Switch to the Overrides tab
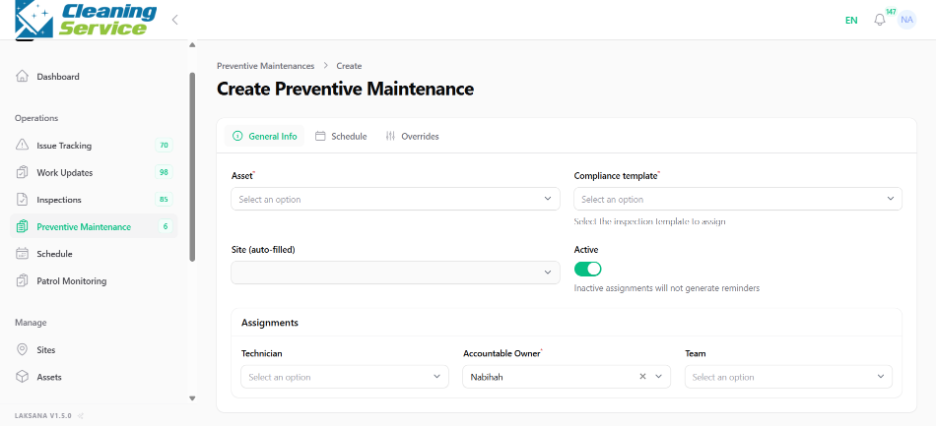The height and width of the screenshot is (426, 936). pos(412,136)
